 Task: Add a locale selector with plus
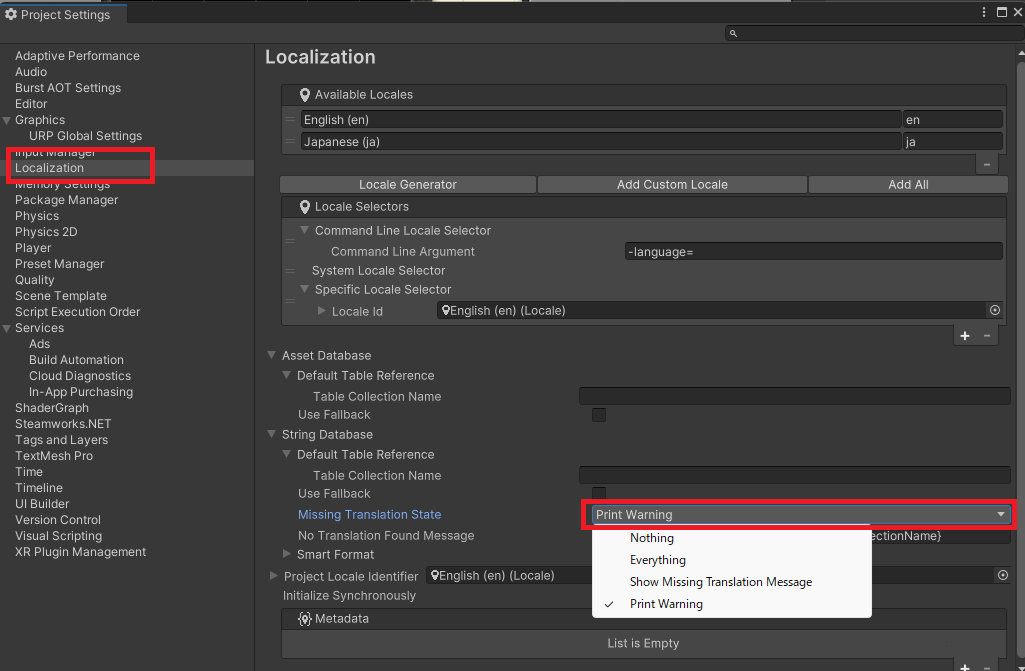965,336
